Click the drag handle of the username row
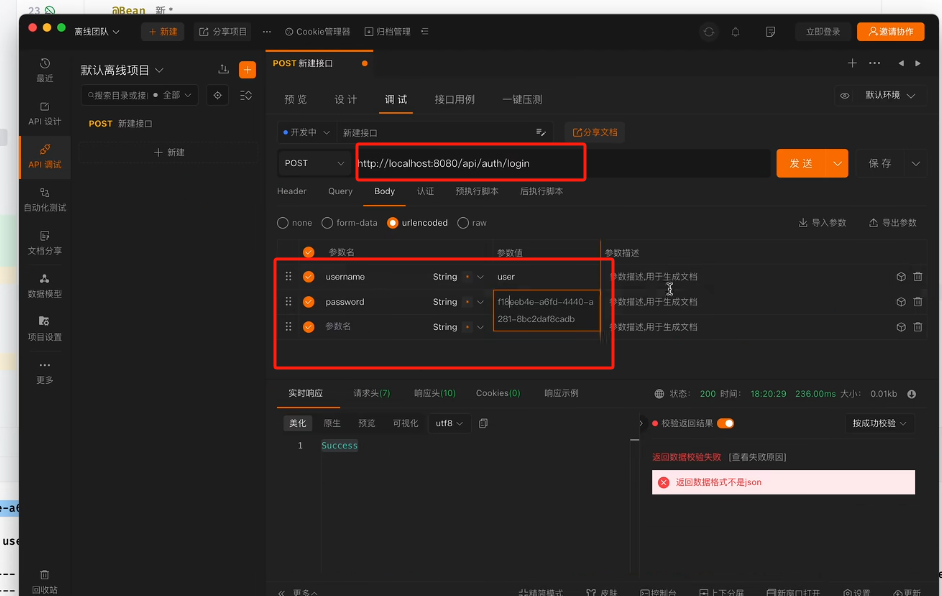This screenshot has width=942, height=596. [x=288, y=276]
